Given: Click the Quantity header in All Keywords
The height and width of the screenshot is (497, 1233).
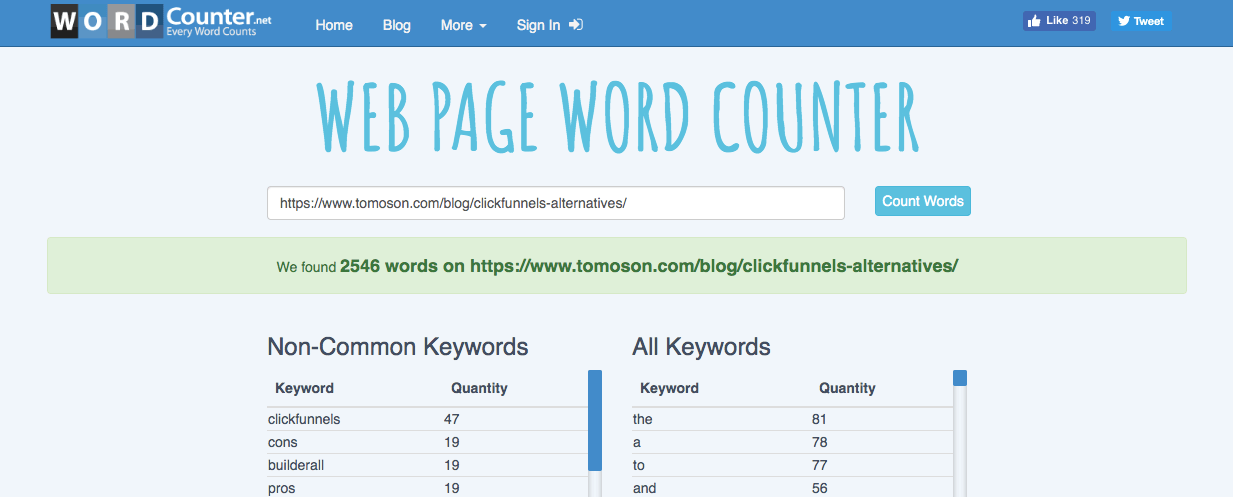Looking at the screenshot, I should click(x=847, y=388).
